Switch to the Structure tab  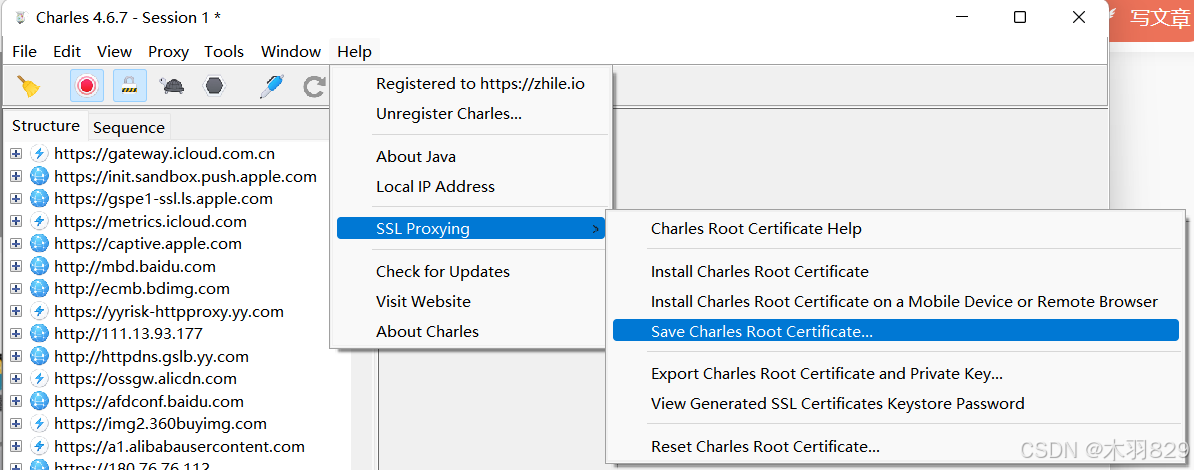pos(46,126)
